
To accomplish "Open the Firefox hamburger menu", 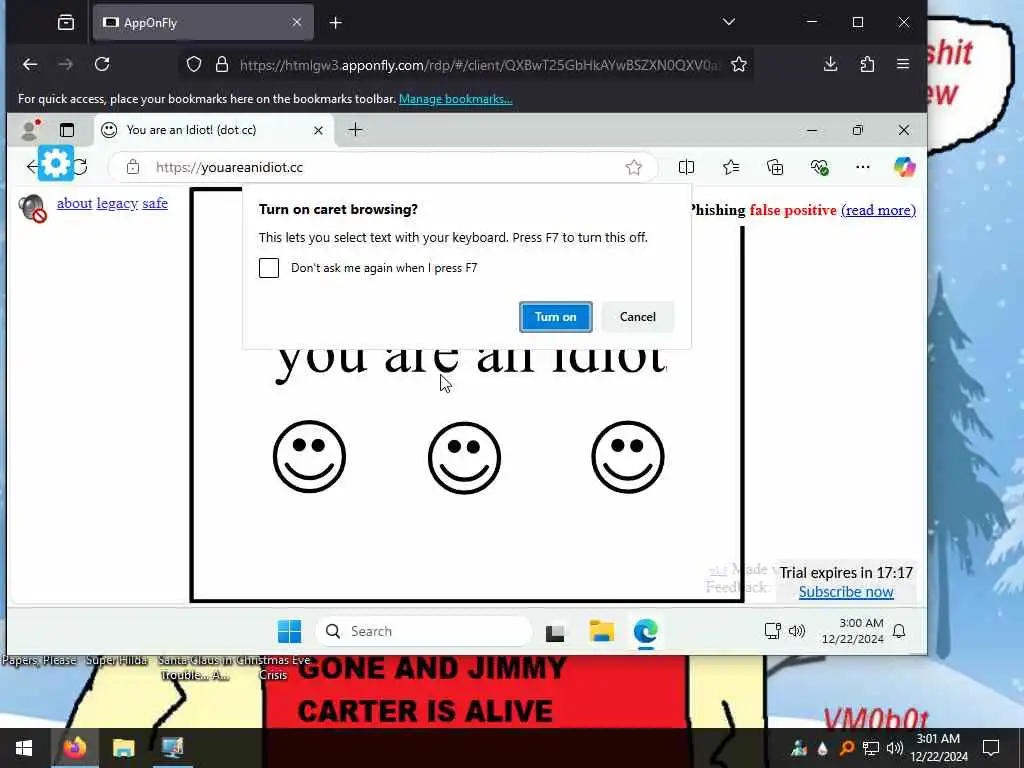I will coord(903,64).
